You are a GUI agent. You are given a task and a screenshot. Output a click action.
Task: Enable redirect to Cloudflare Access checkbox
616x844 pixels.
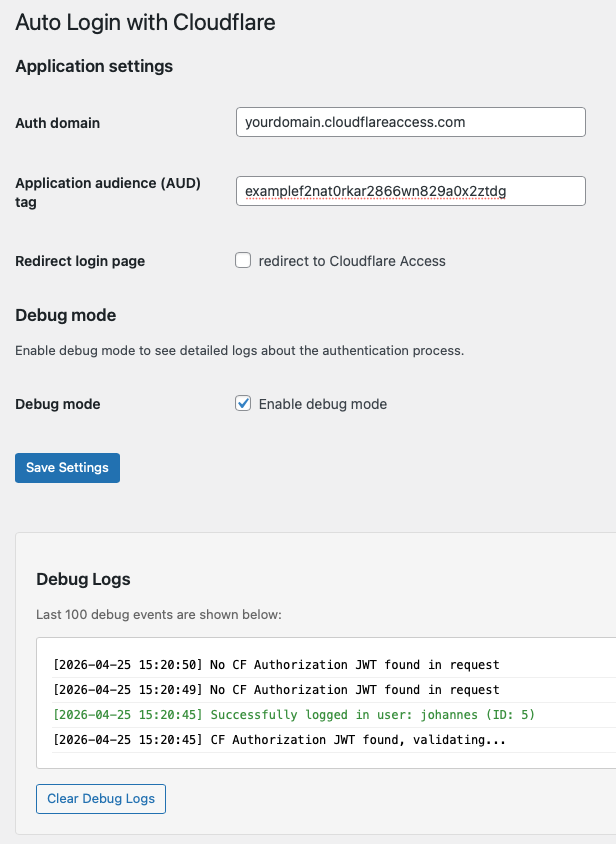pos(243,261)
